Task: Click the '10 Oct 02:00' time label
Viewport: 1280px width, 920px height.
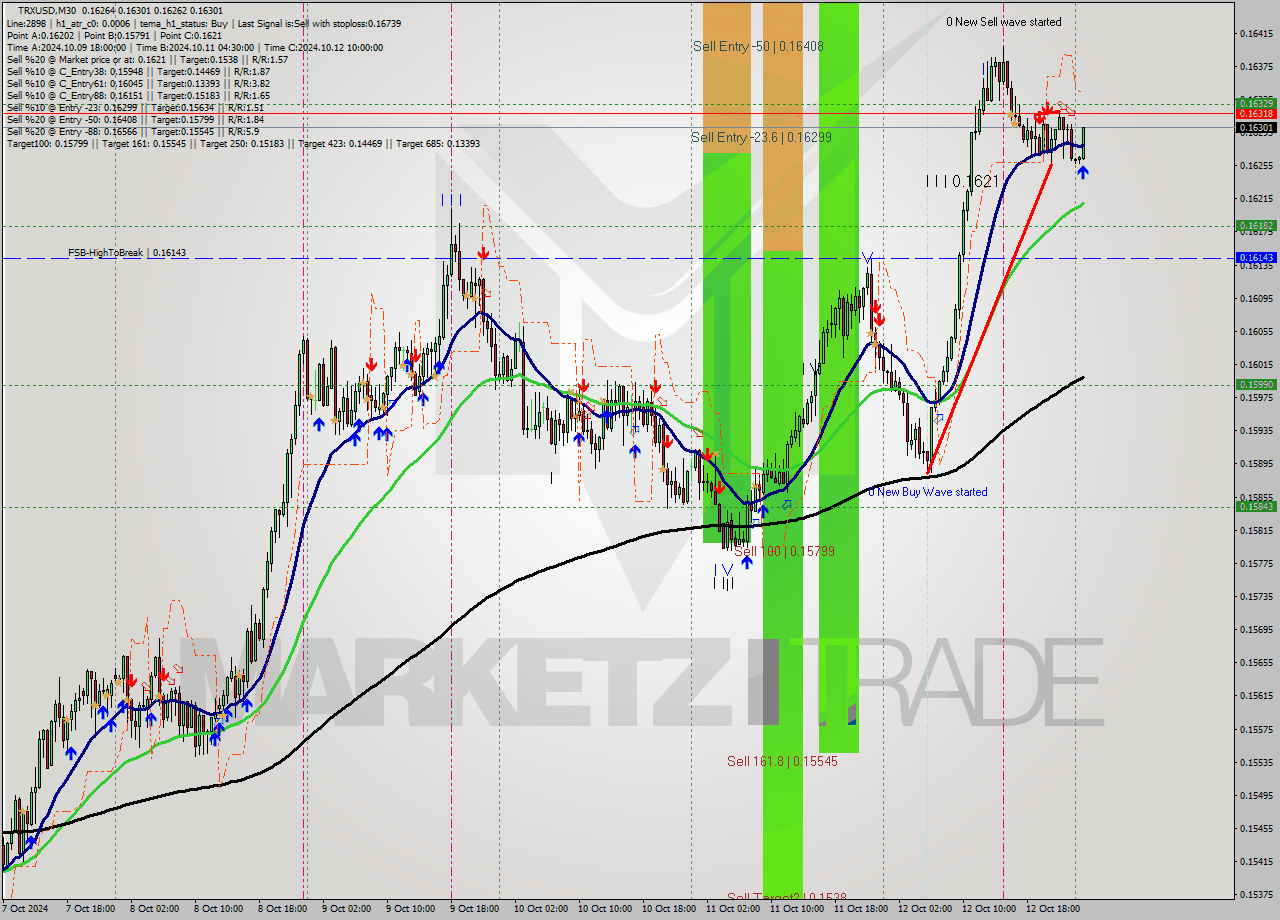Action: coord(540,909)
